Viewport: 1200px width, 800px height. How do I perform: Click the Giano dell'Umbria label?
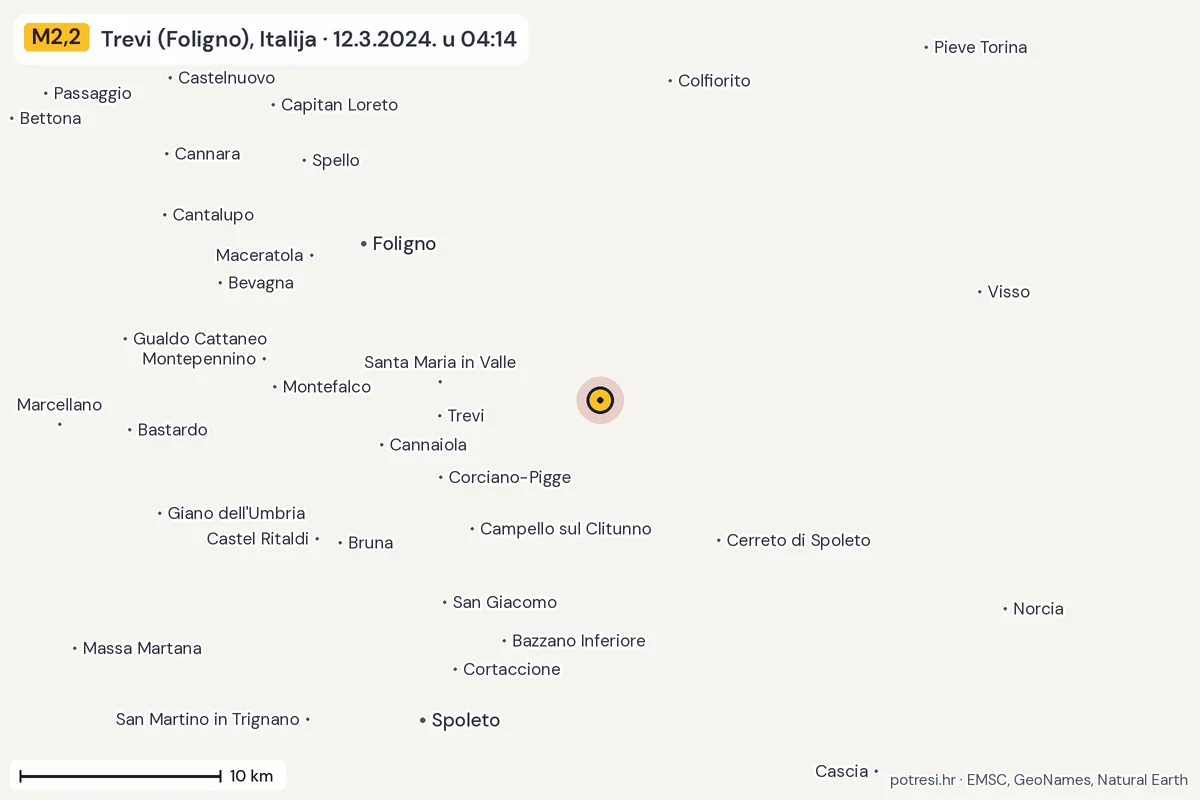[236, 514]
